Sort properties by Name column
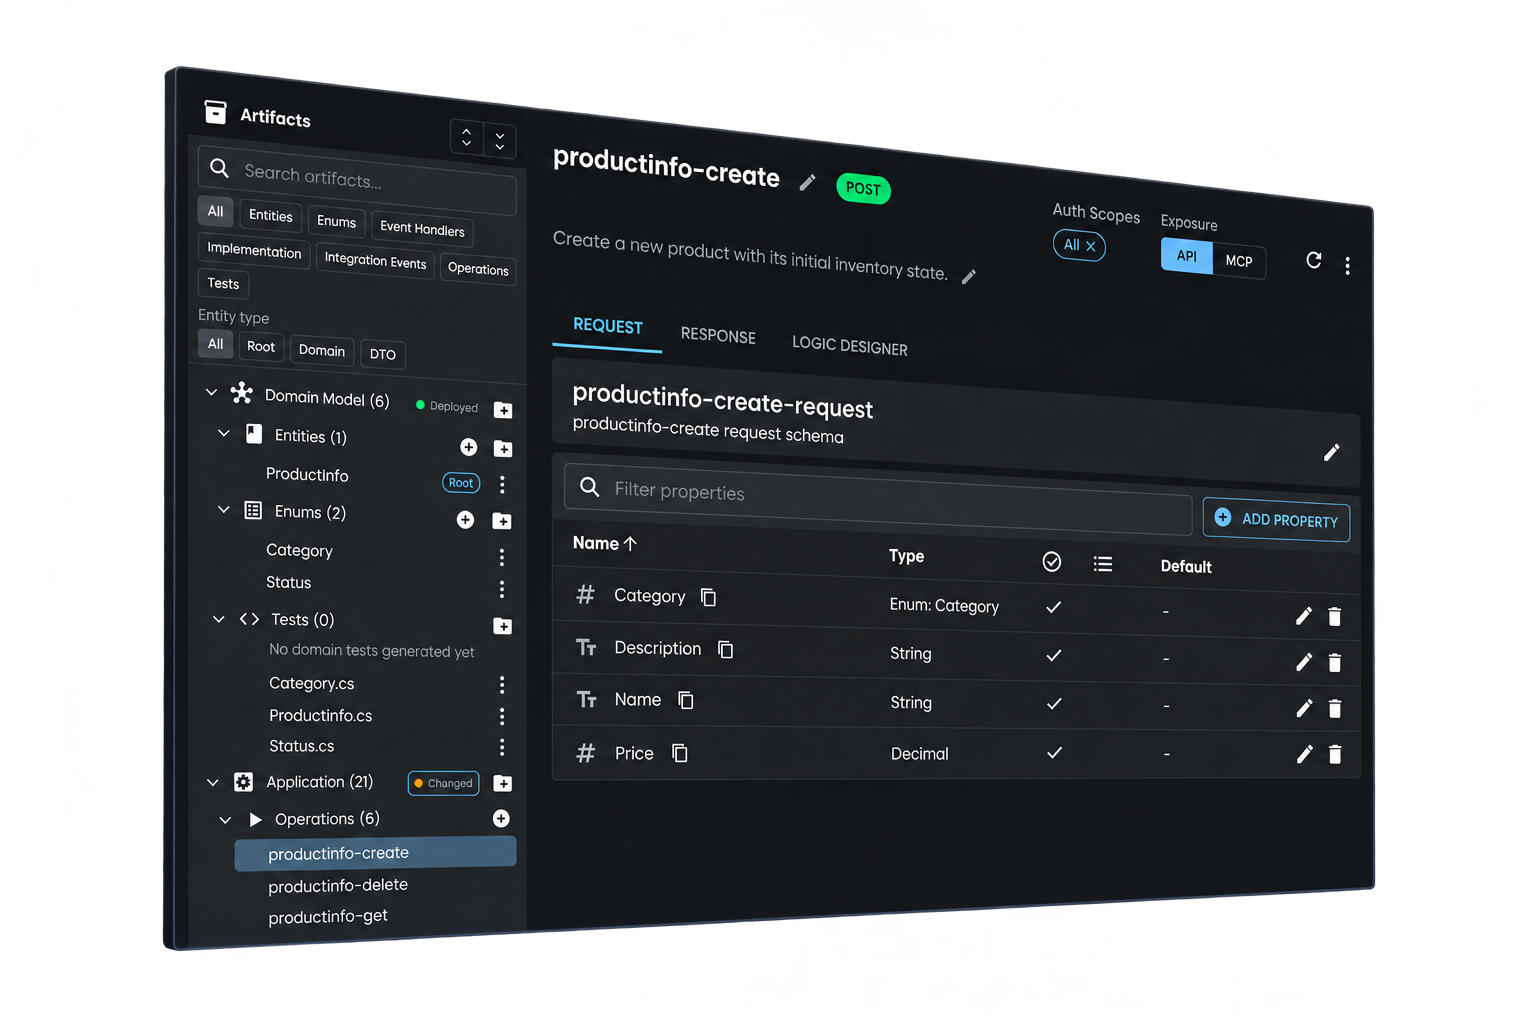The width and height of the screenshot is (1536, 1024). [604, 543]
